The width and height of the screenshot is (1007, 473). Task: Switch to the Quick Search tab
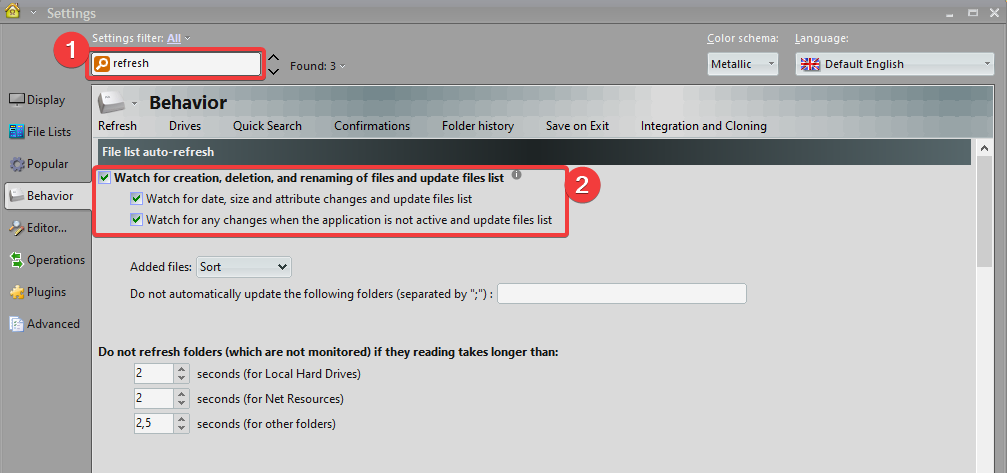pyautogui.click(x=267, y=126)
